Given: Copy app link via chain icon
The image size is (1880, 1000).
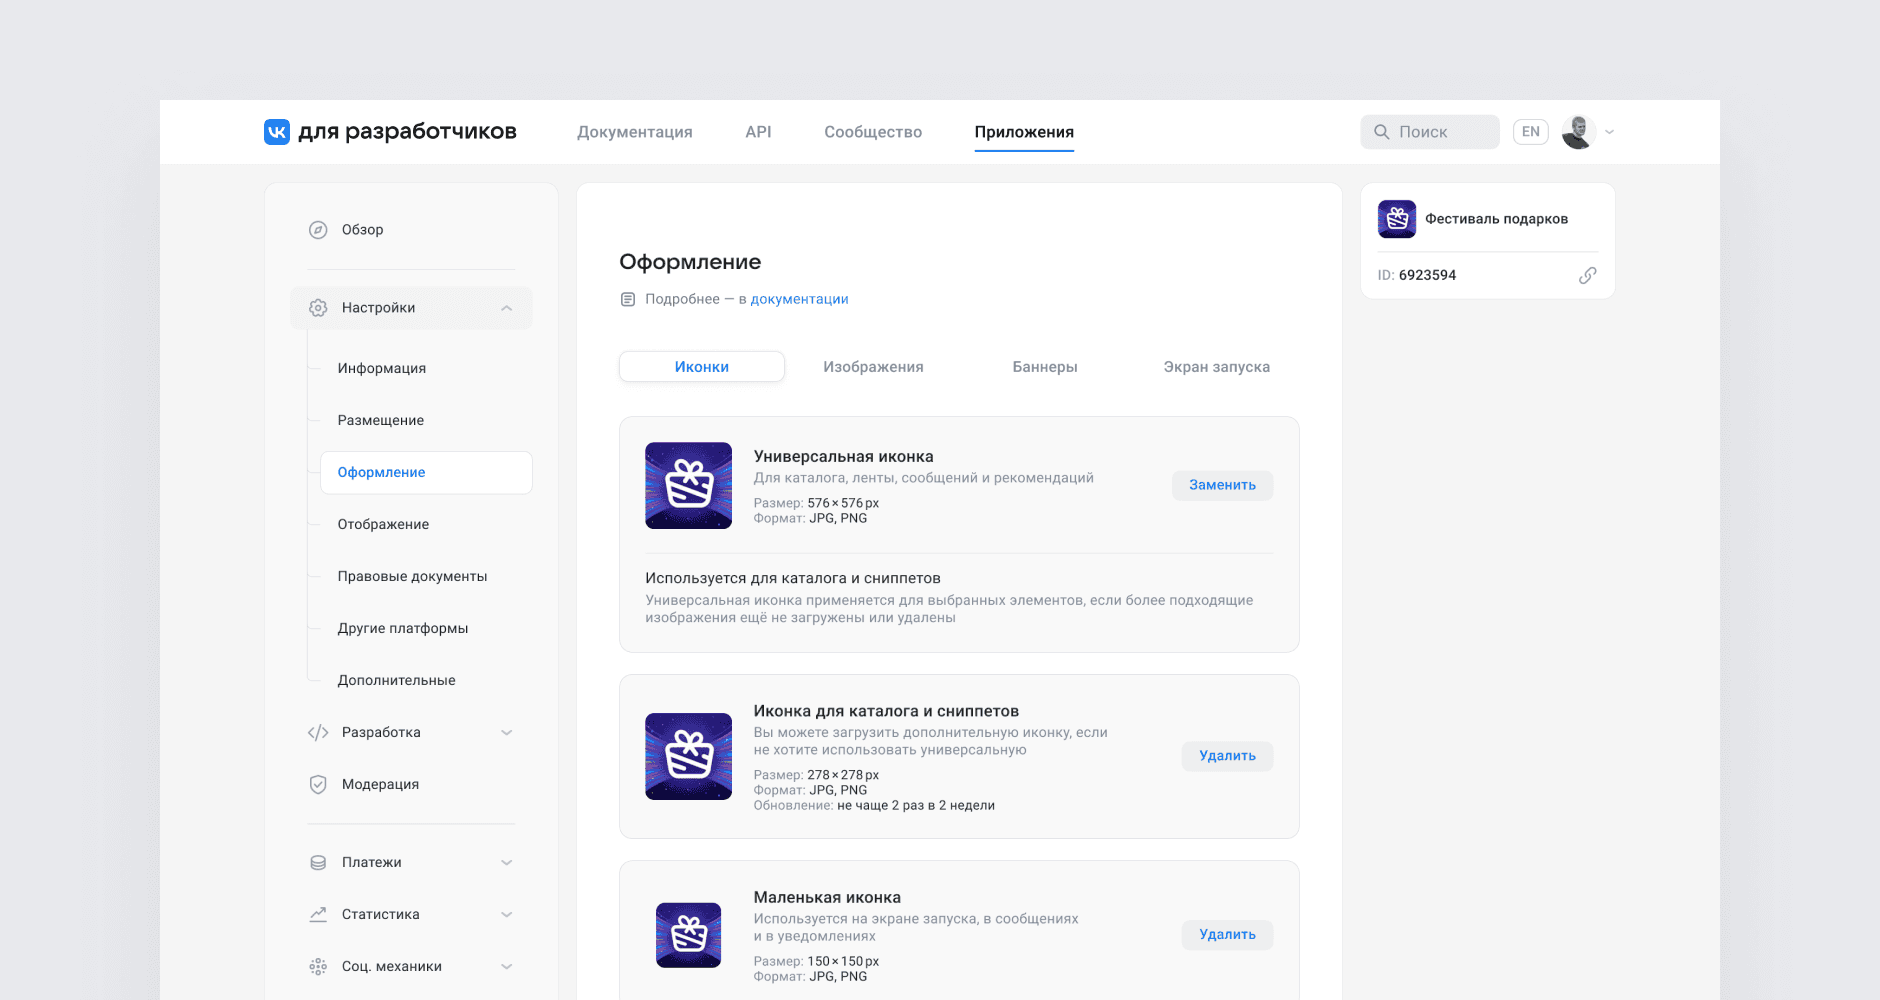Looking at the screenshot, I should (x=1587, y=276).
